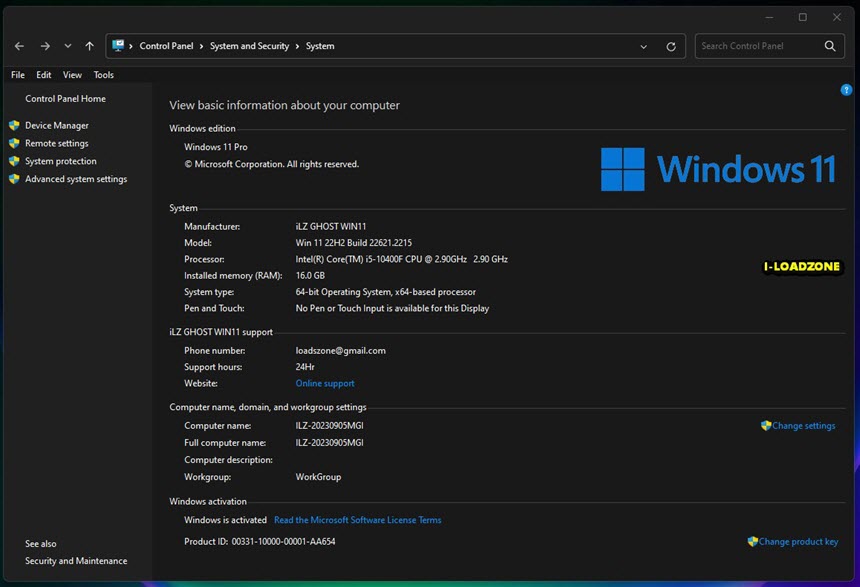860x587 pixels.
Task: Click Change product key link
Action: pyautogui.click(x=799, y=542)
